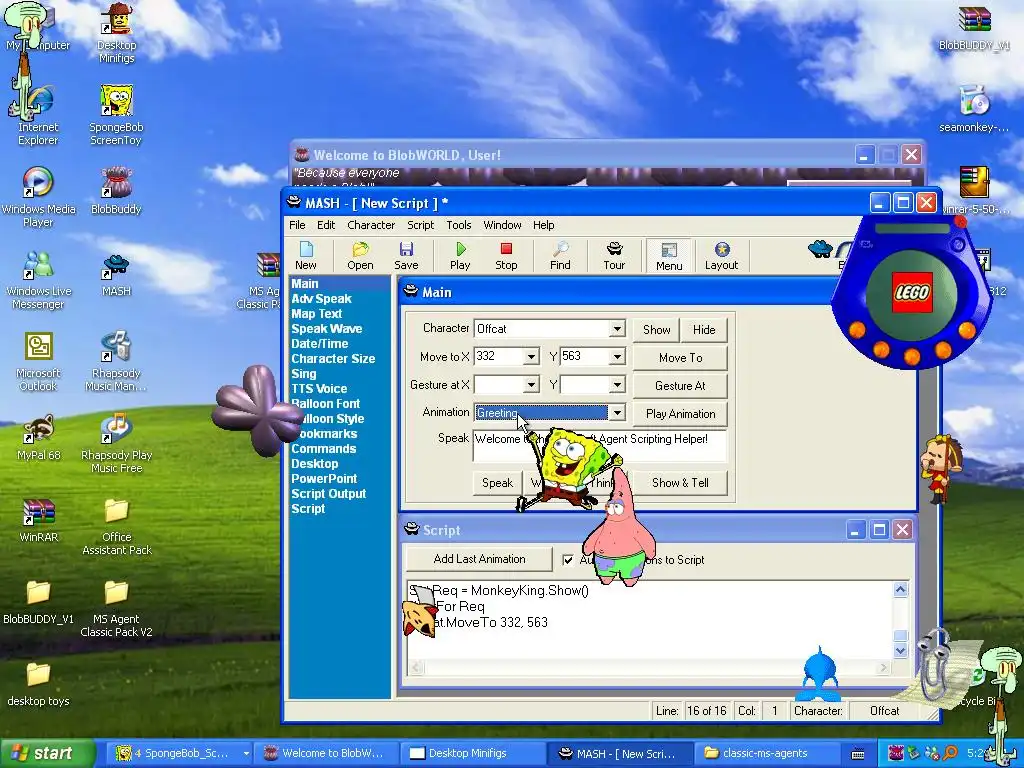1024x768 pixels.
Task: Click the script editor vertical scrollbar up arrow
Action: [x=901, y=589]
